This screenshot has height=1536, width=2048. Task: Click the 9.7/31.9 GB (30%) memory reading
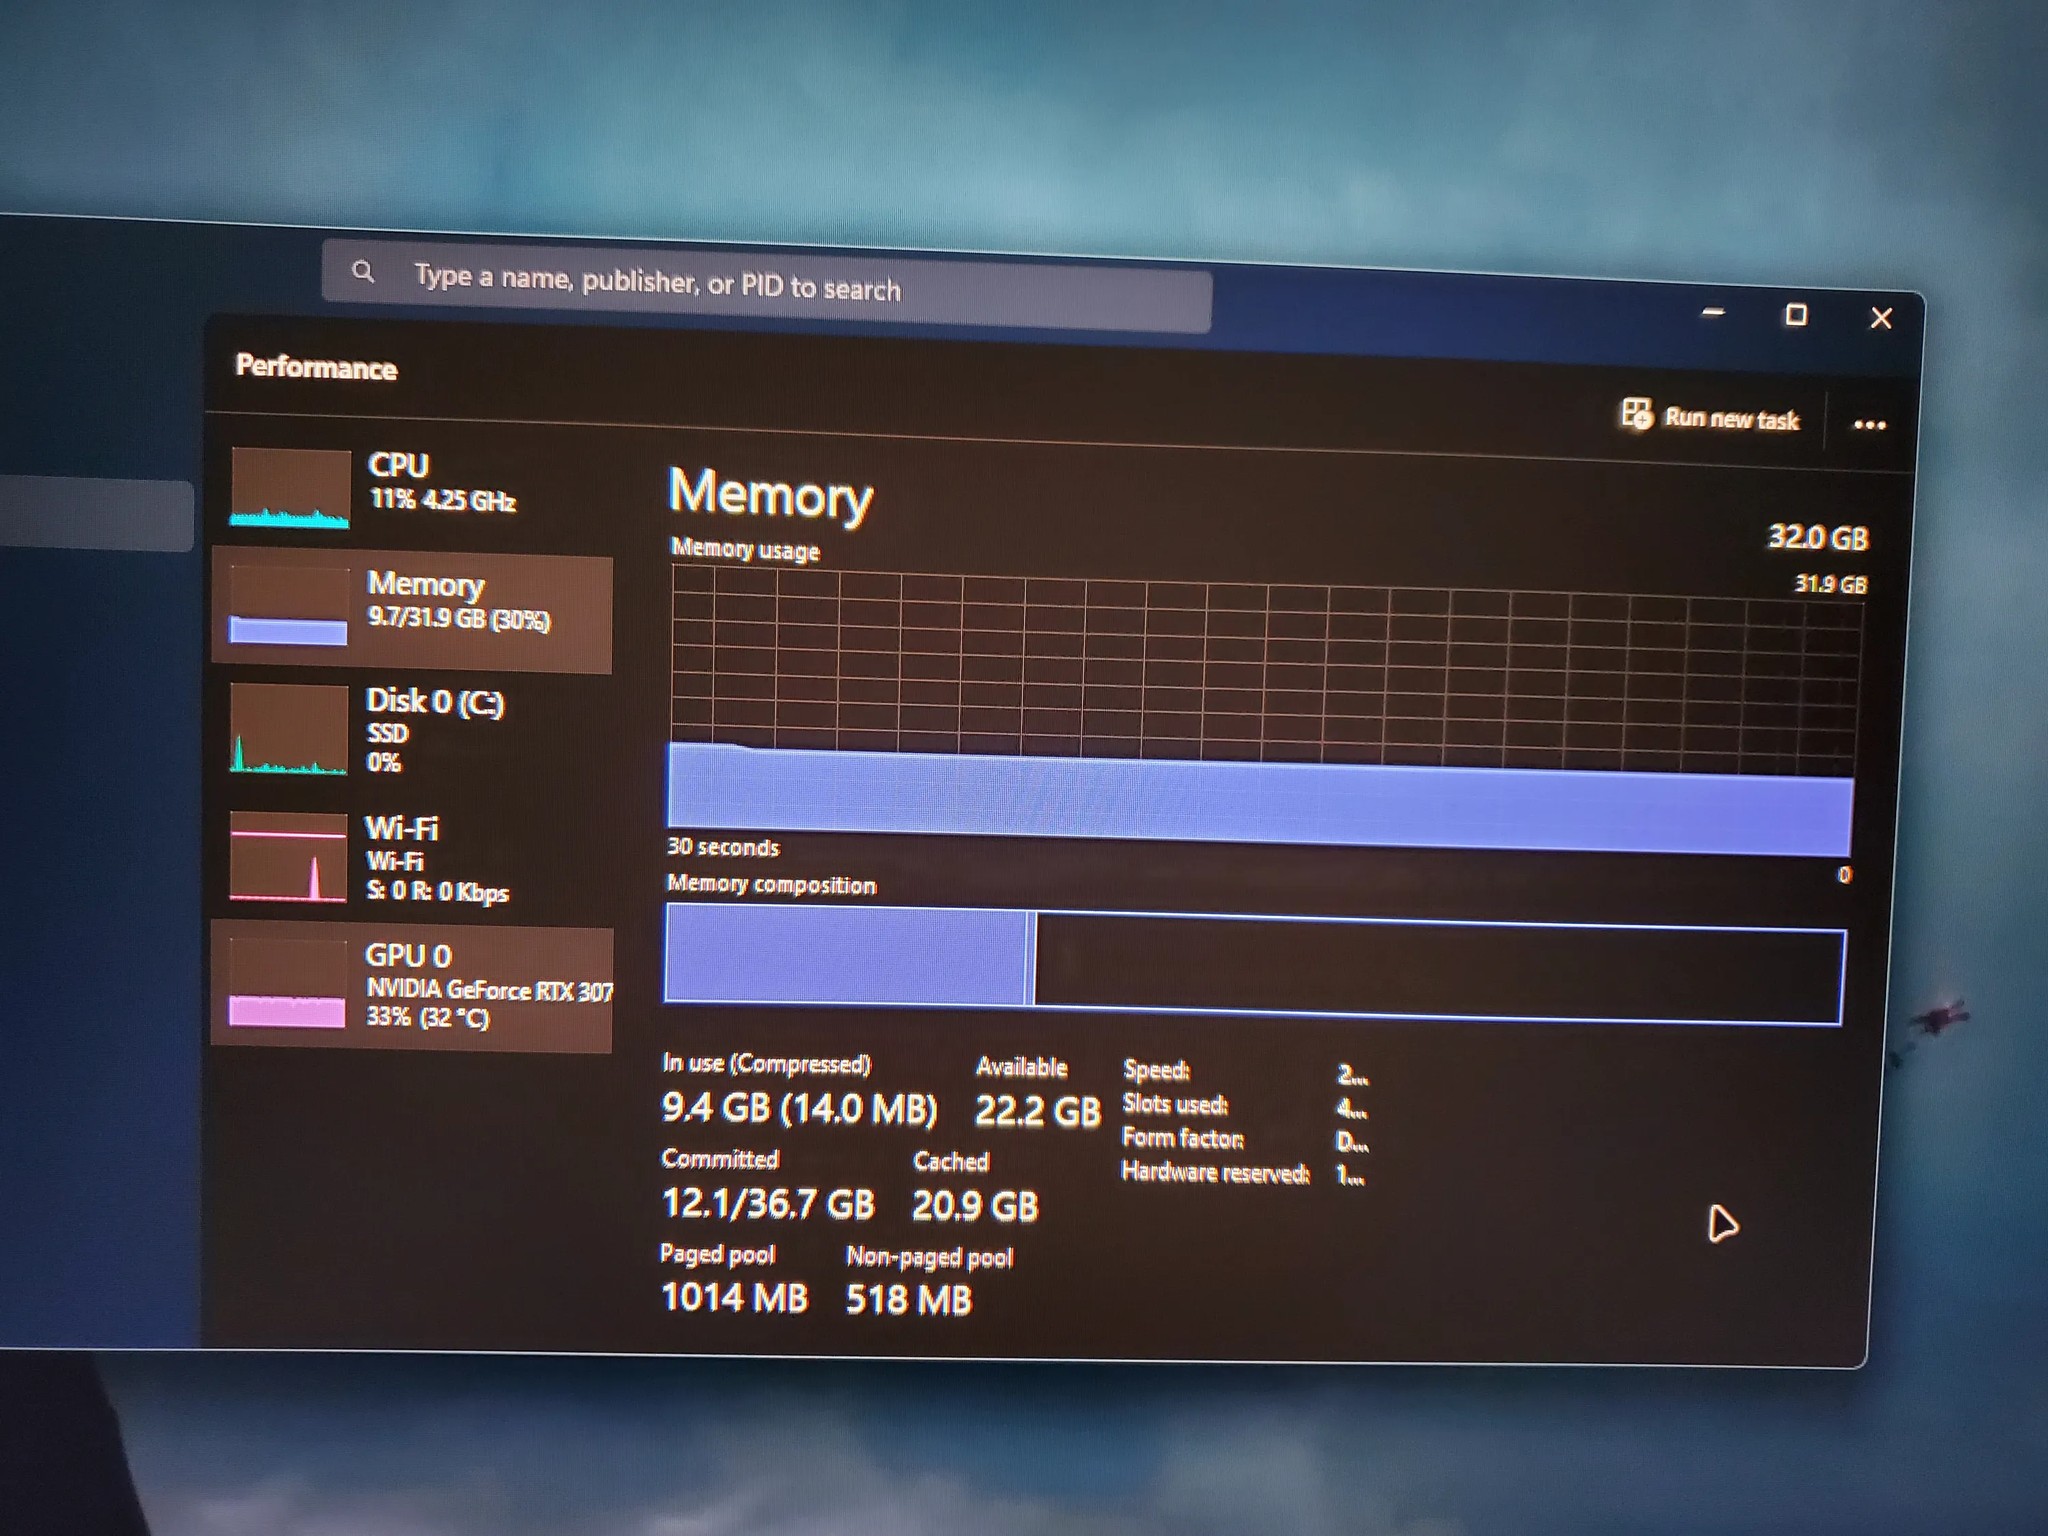459,618
